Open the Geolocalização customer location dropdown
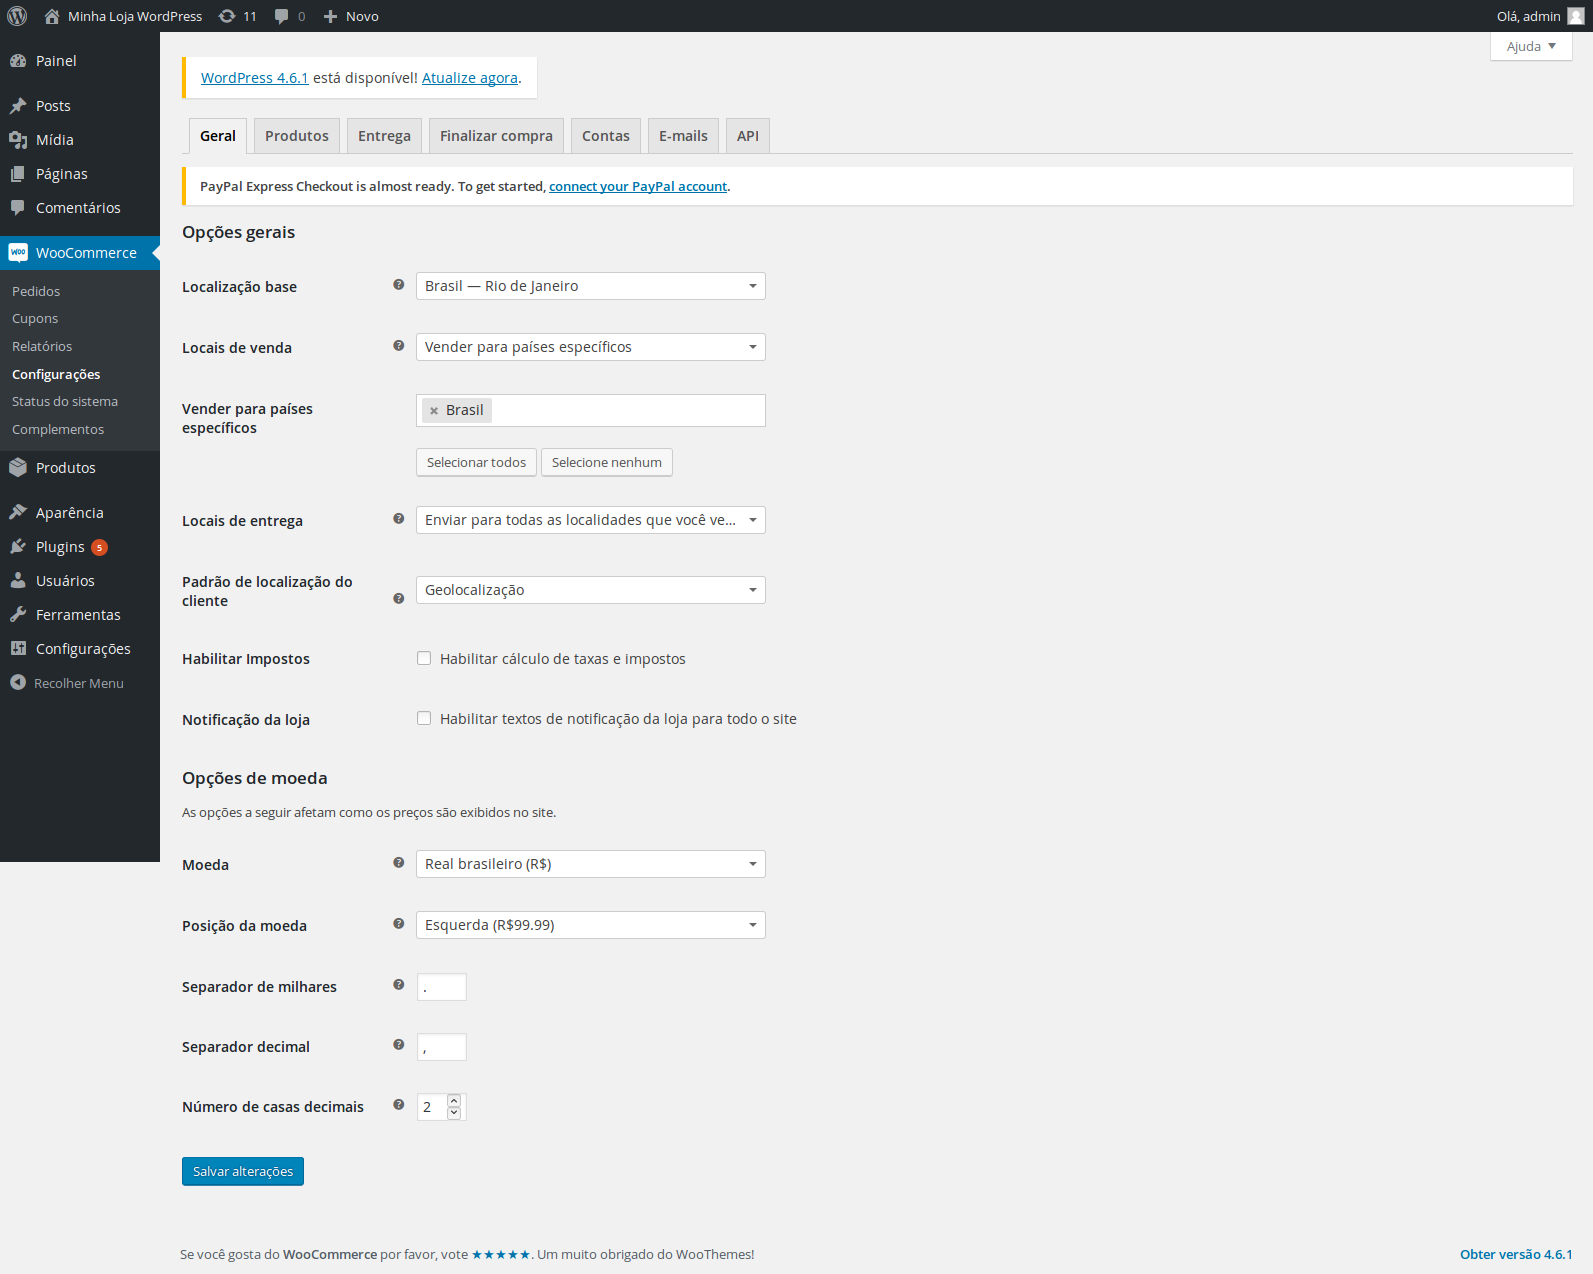Viewport: 1593px width, 1274px height. pyautogui.click(x=591, y=590)
